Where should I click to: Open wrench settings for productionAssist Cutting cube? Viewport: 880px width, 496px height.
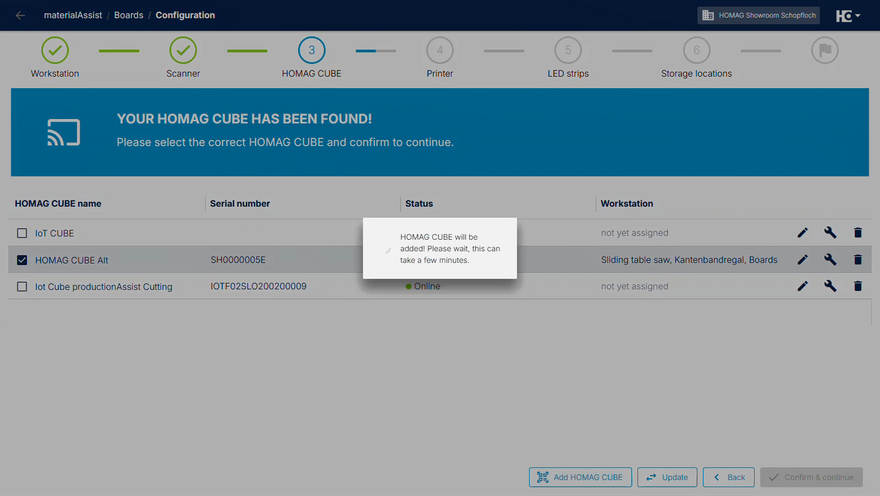(x=830, y=286)
